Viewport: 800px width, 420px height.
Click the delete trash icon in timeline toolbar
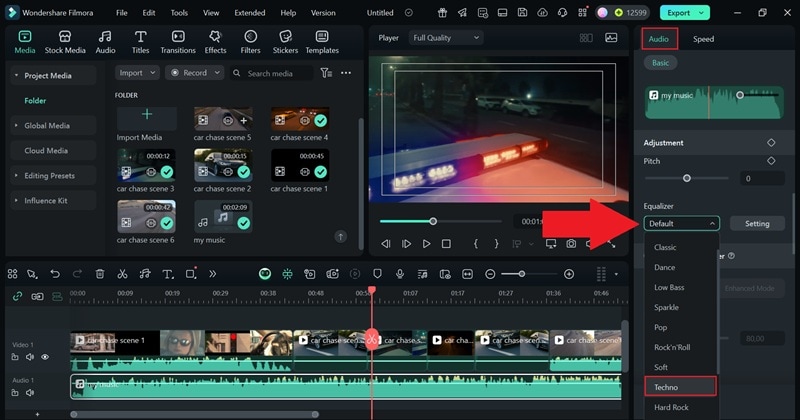click(100, 274)
